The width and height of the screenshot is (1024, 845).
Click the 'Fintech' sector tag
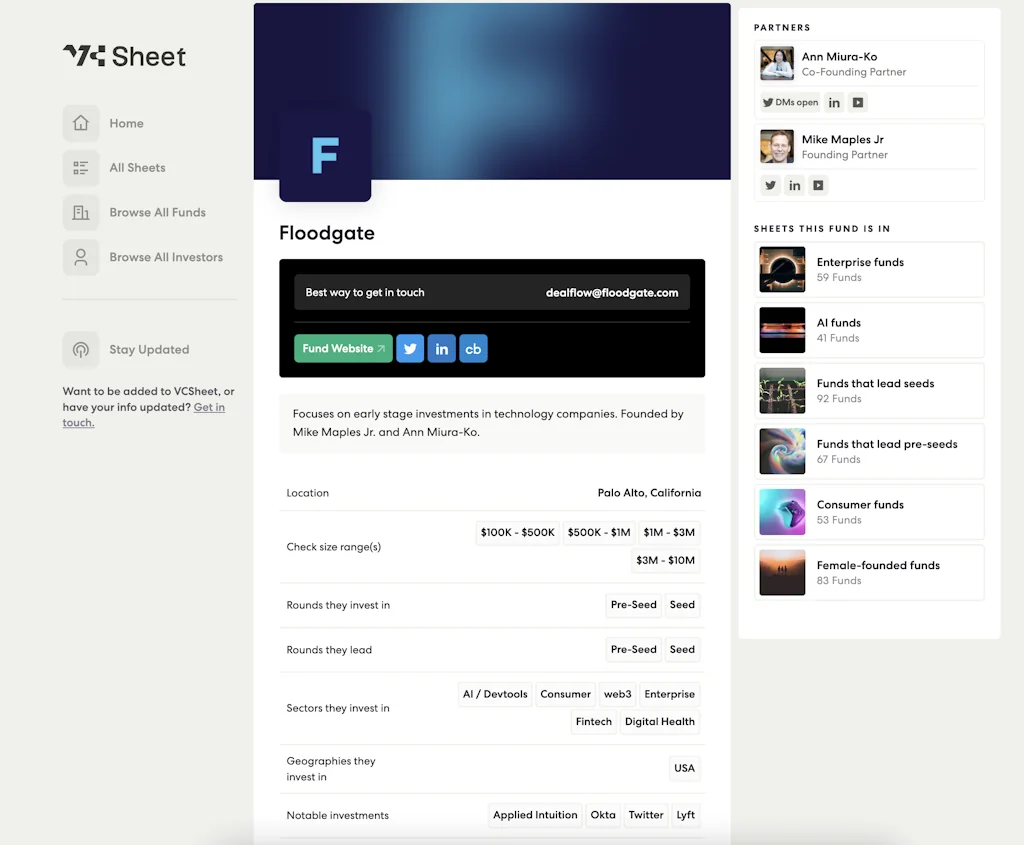(593, 721)
